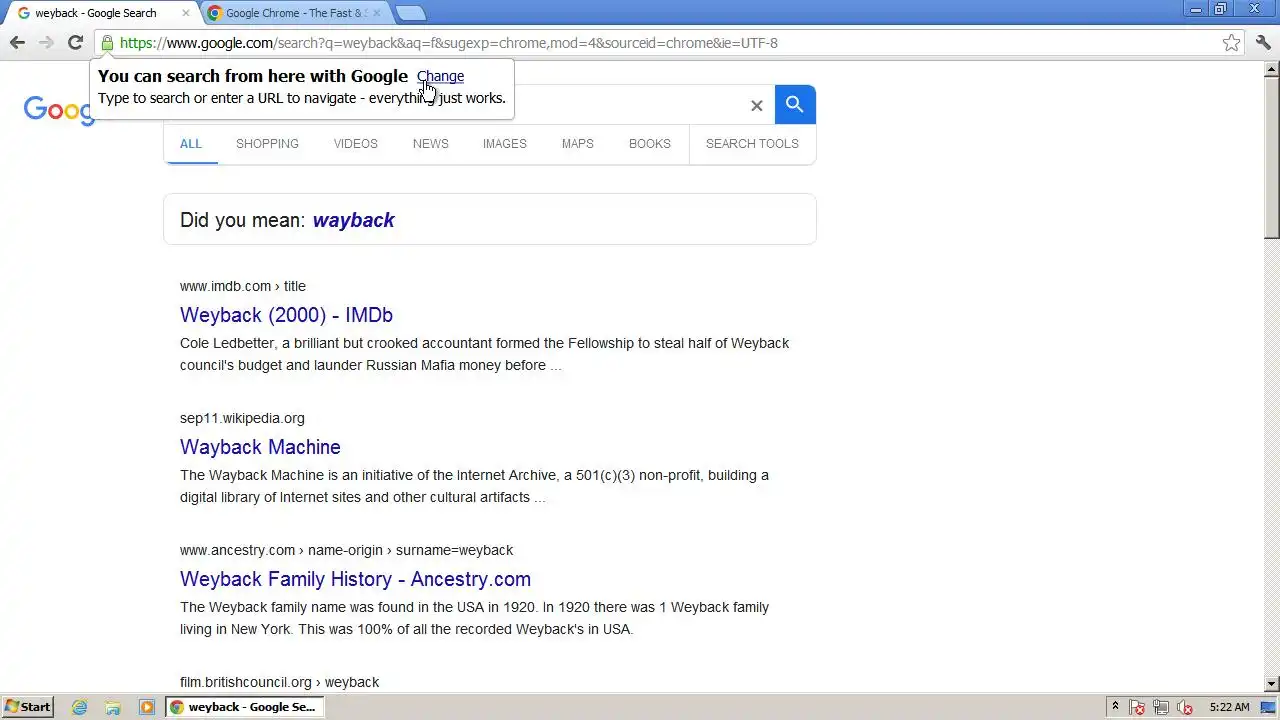Open SEARCH TOOLS options
The height and width of the screenshot is (720, 1280).
[752, 143]
